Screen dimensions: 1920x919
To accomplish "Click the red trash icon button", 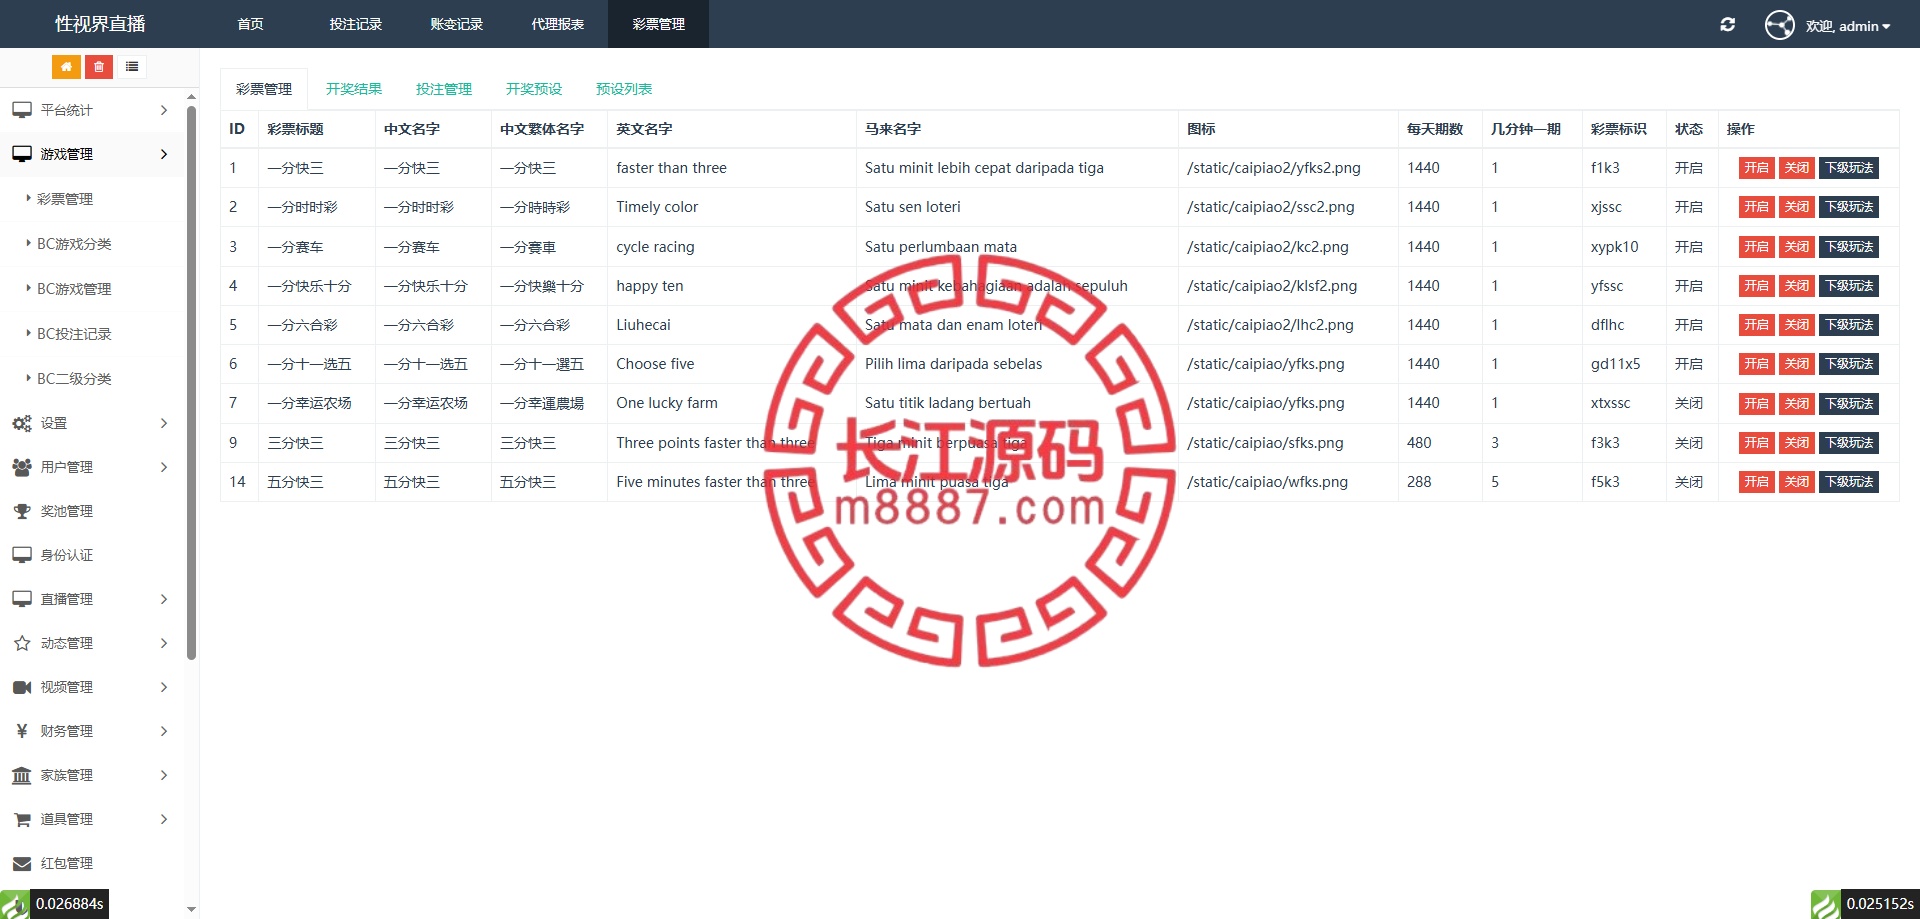I will pyautogui.click(x=98, y=67).
